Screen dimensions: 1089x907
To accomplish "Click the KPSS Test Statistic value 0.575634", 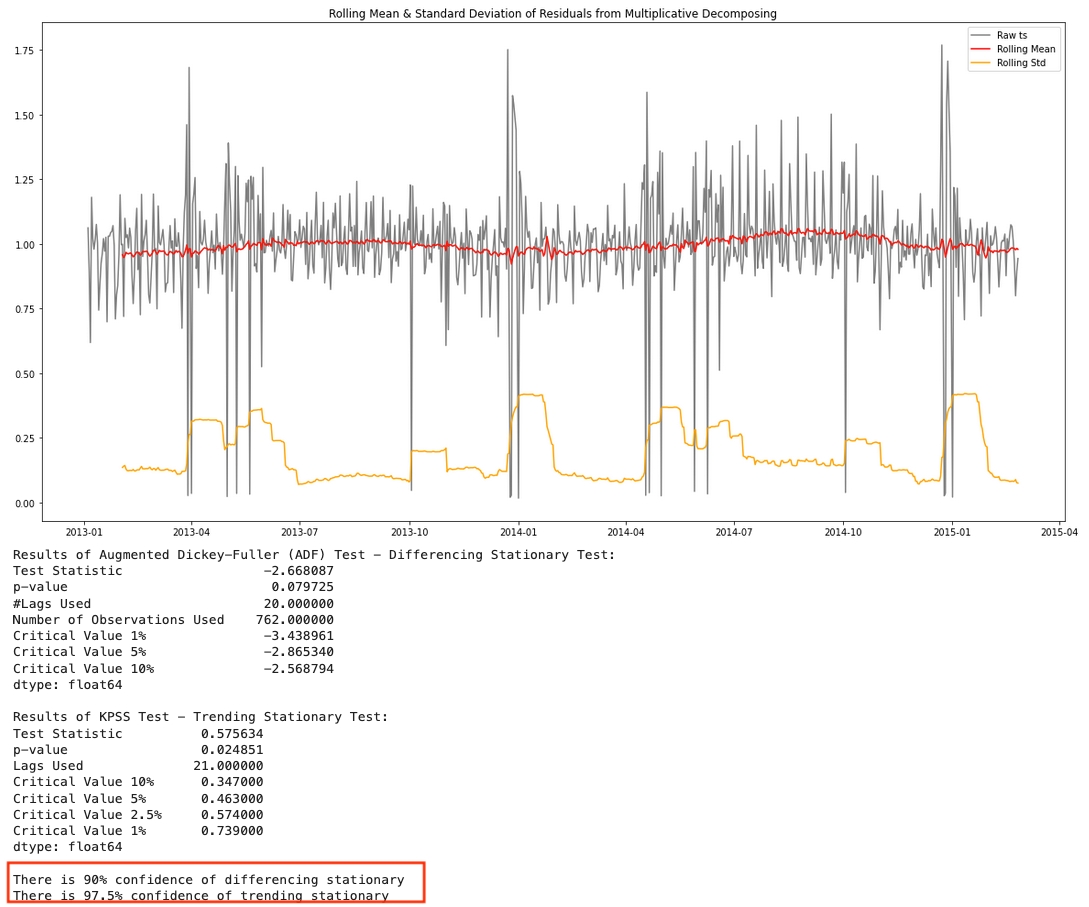I will 232,733.
